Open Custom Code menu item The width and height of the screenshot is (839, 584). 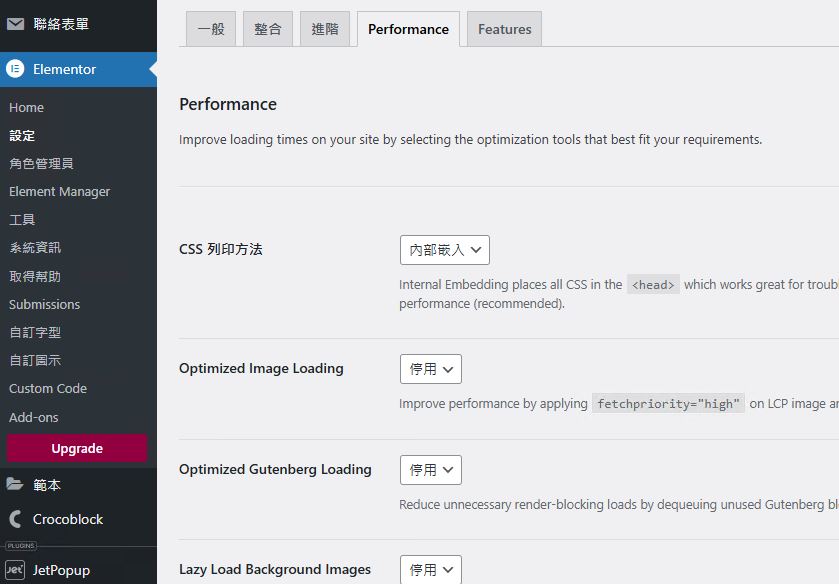point(48,388)
